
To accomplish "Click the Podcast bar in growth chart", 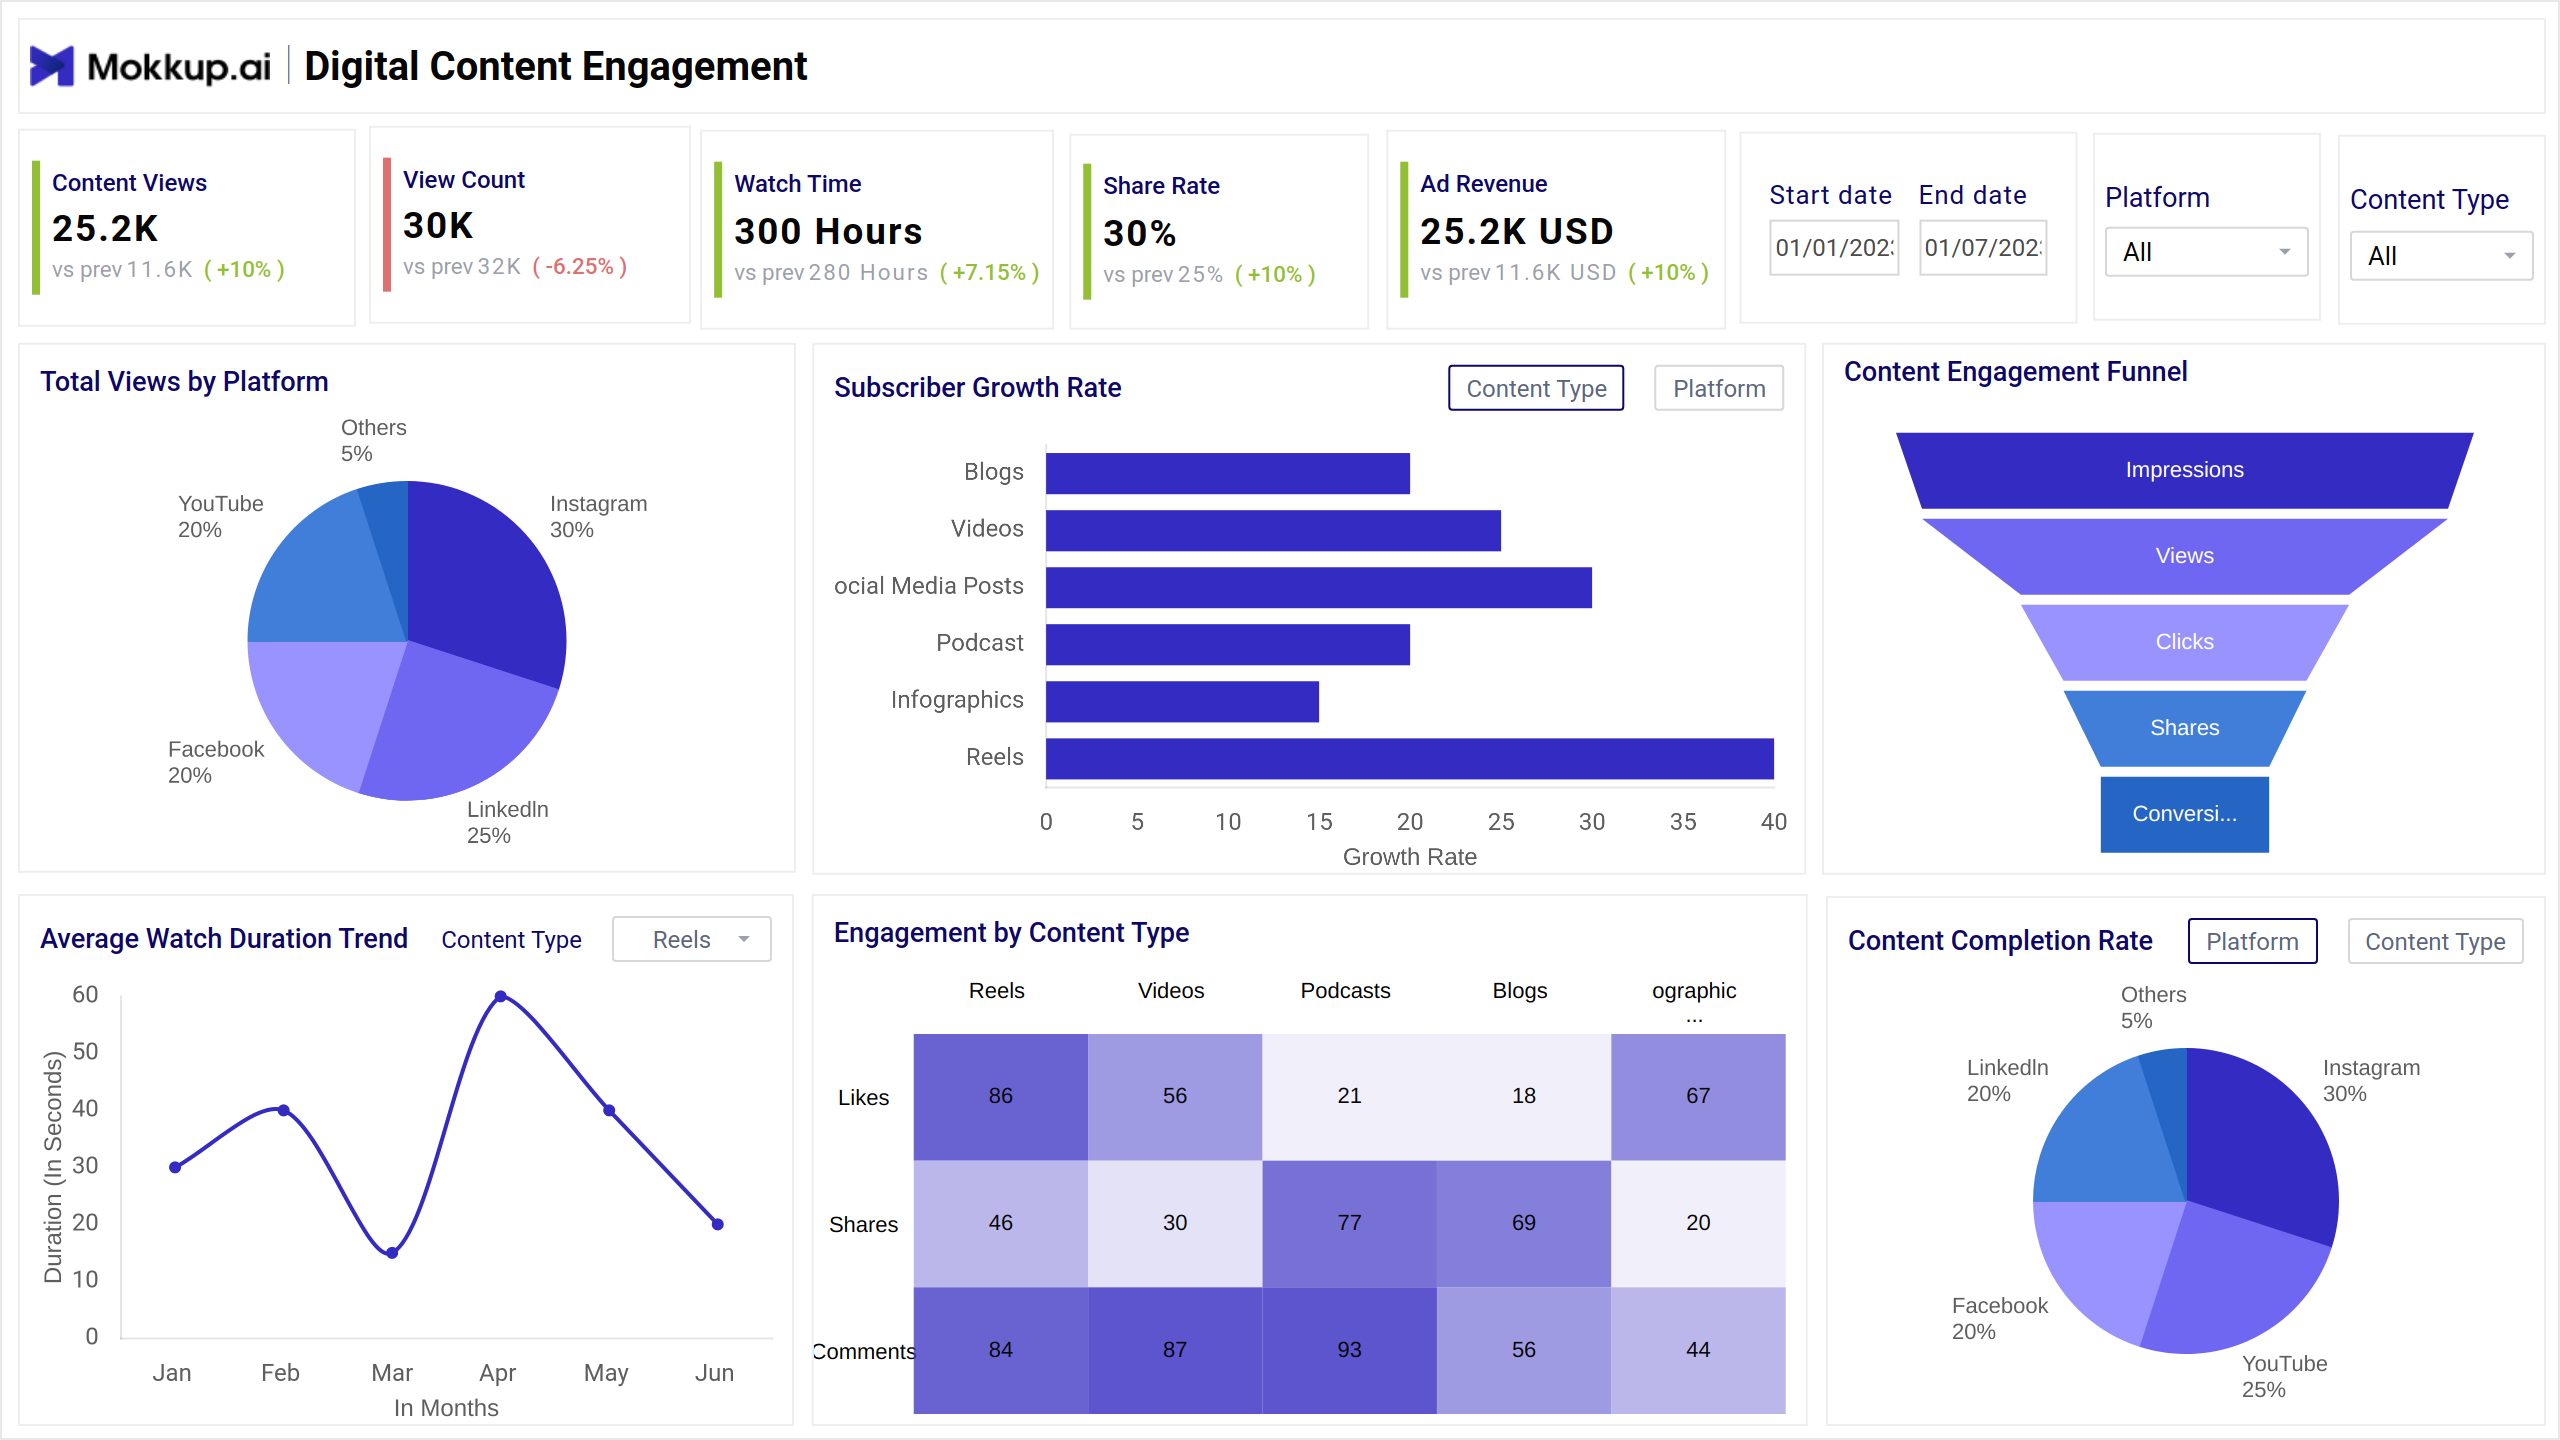I will tap(1228, 644).
